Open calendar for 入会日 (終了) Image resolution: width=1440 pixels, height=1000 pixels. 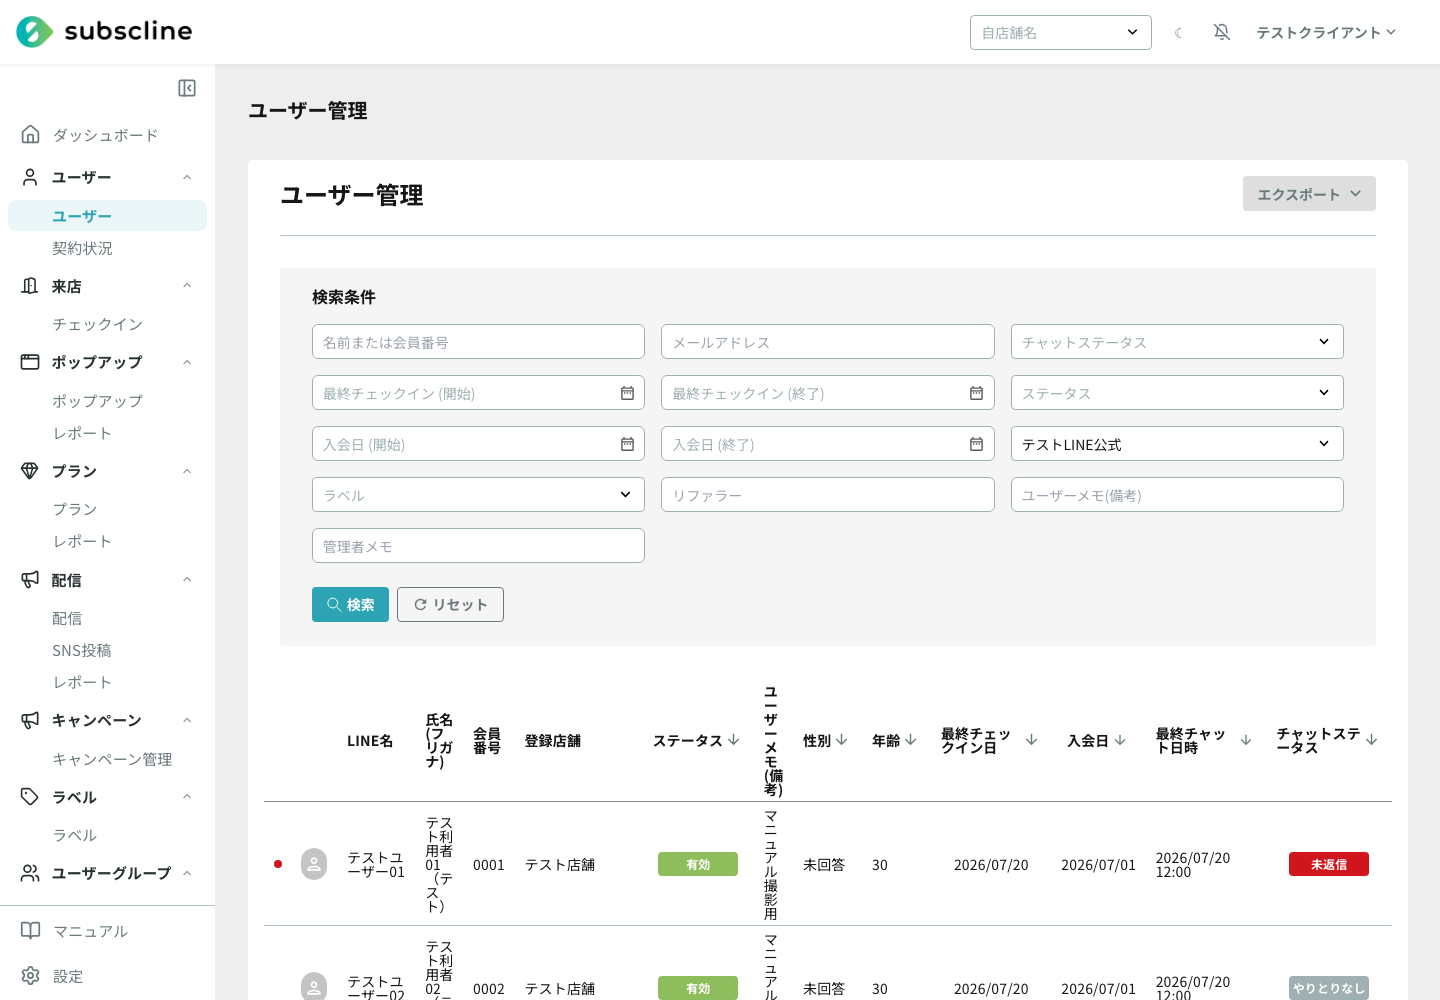tap(976, 444)
